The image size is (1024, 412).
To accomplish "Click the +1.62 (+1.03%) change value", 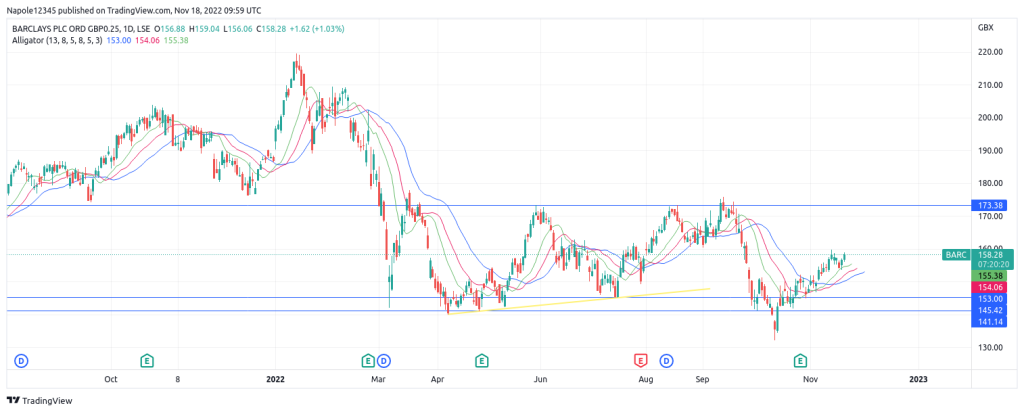I will point(319,29).
